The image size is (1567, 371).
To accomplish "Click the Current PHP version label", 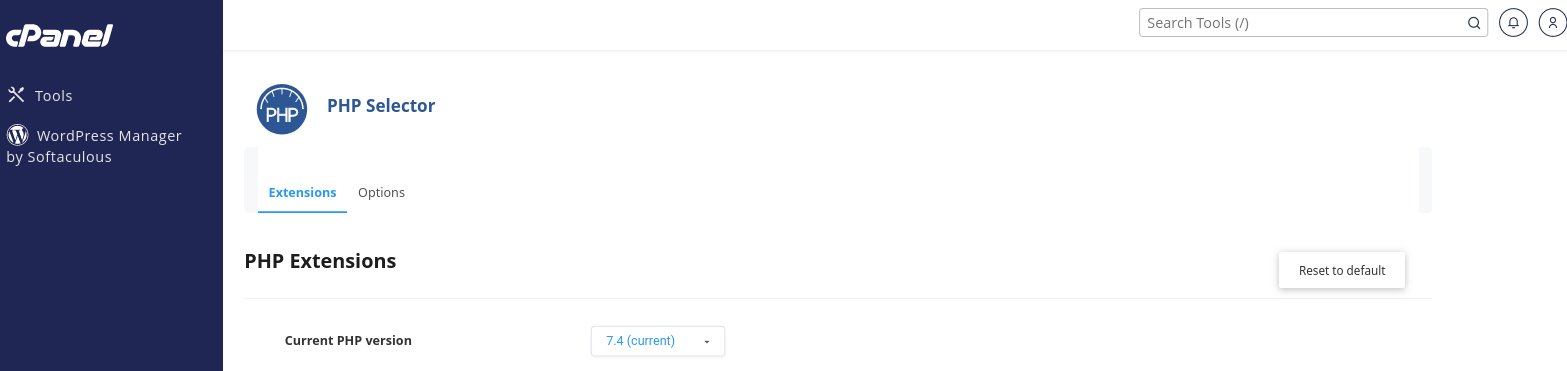I will pyautogui.click(x=348, y=340).
